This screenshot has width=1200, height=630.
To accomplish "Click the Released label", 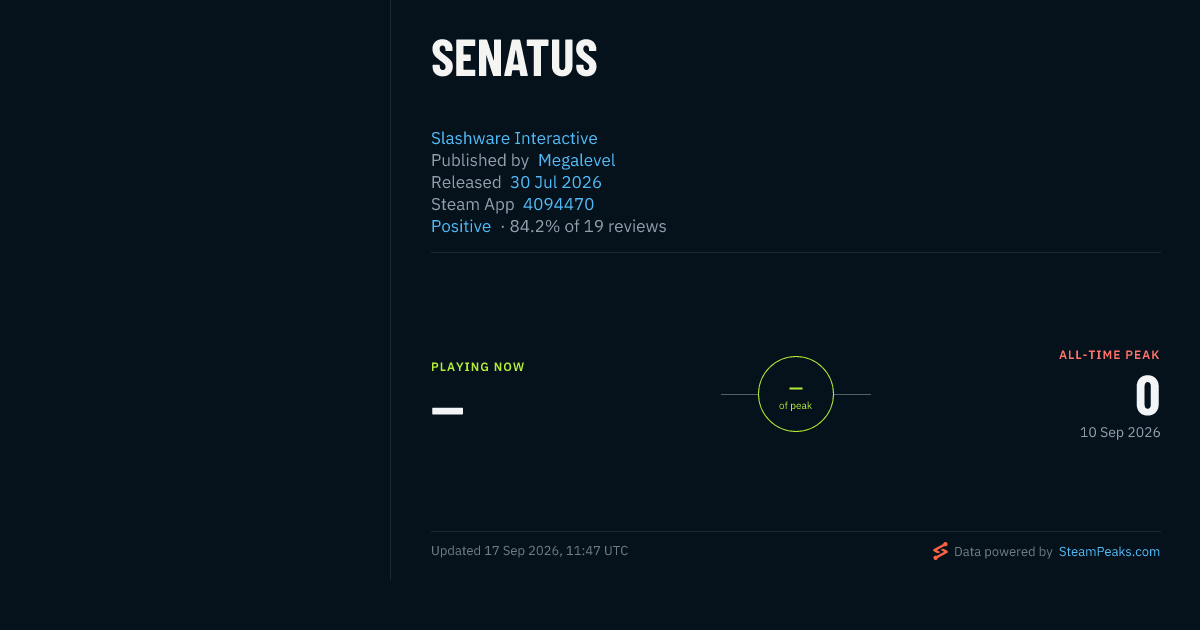I will [466, 182].
